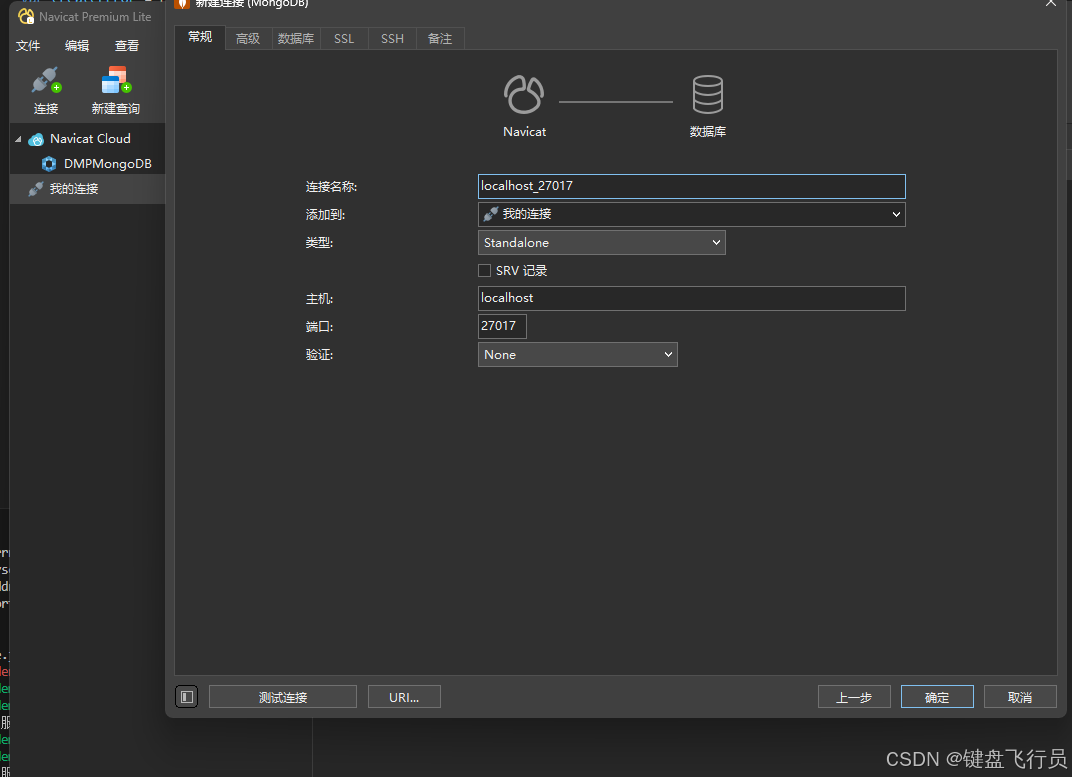Click the Navicat Premium Lite app logo
Screen dimensions: 1072x777
point(26,16)
